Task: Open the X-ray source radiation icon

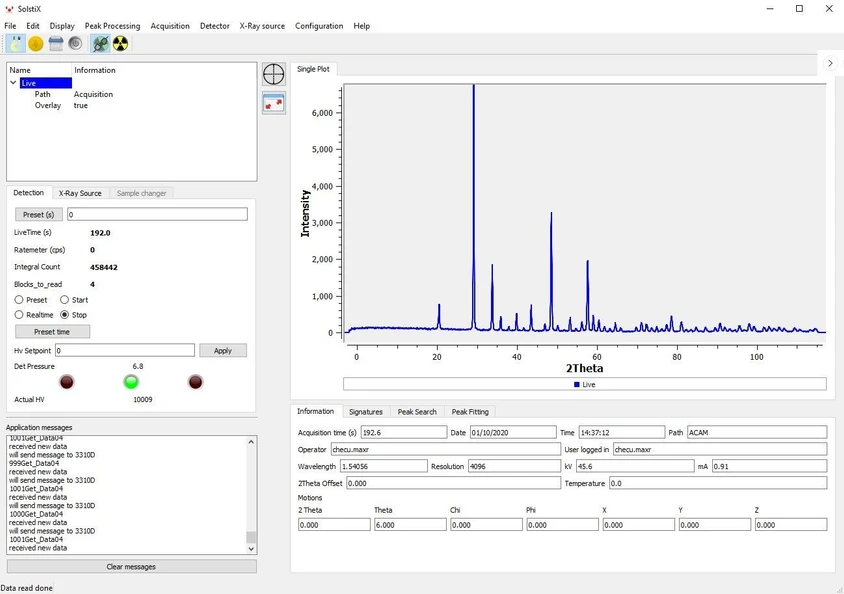Action: coord(119,43)
